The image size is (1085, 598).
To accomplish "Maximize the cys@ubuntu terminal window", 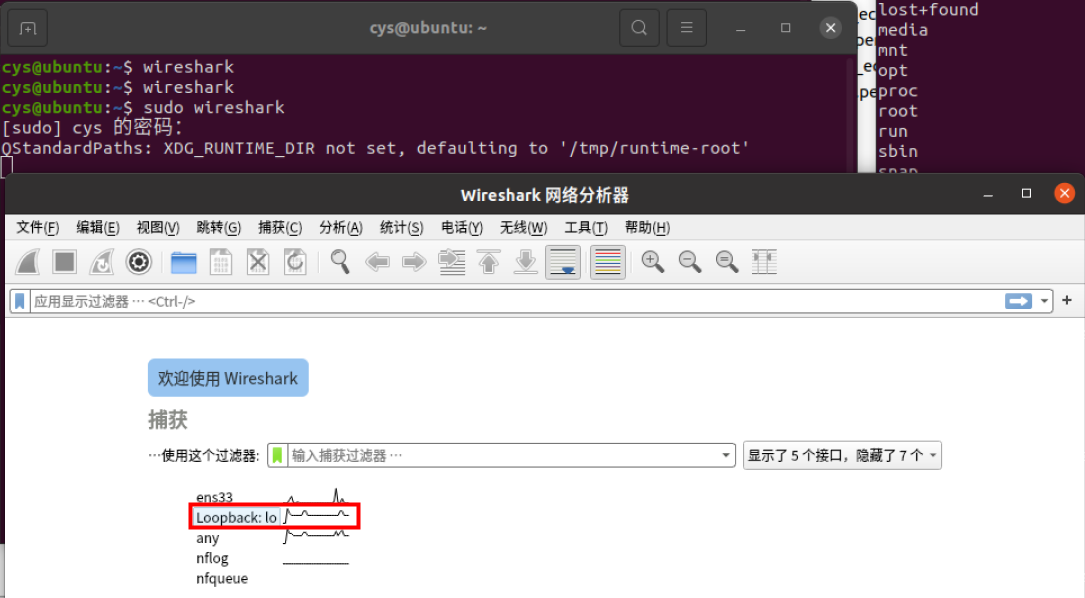I will tap(785, 28).
